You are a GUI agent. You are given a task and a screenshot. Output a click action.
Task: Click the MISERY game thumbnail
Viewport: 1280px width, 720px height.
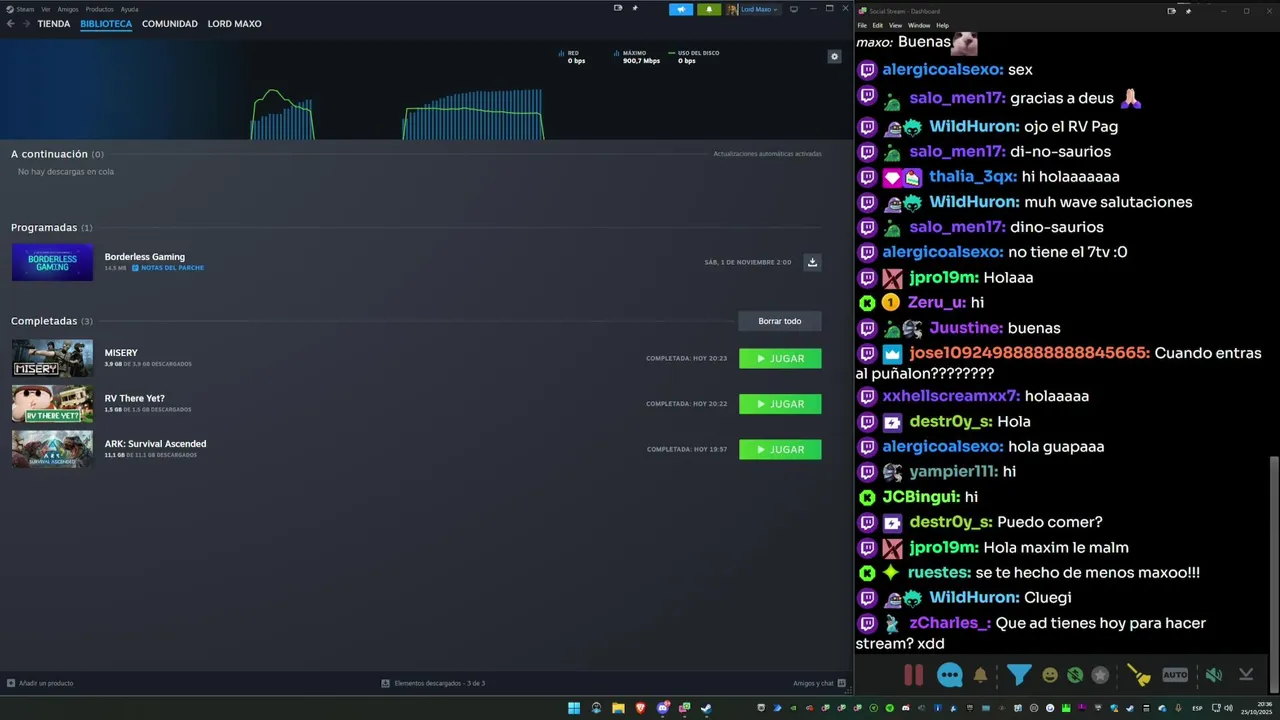pos(52,358)
